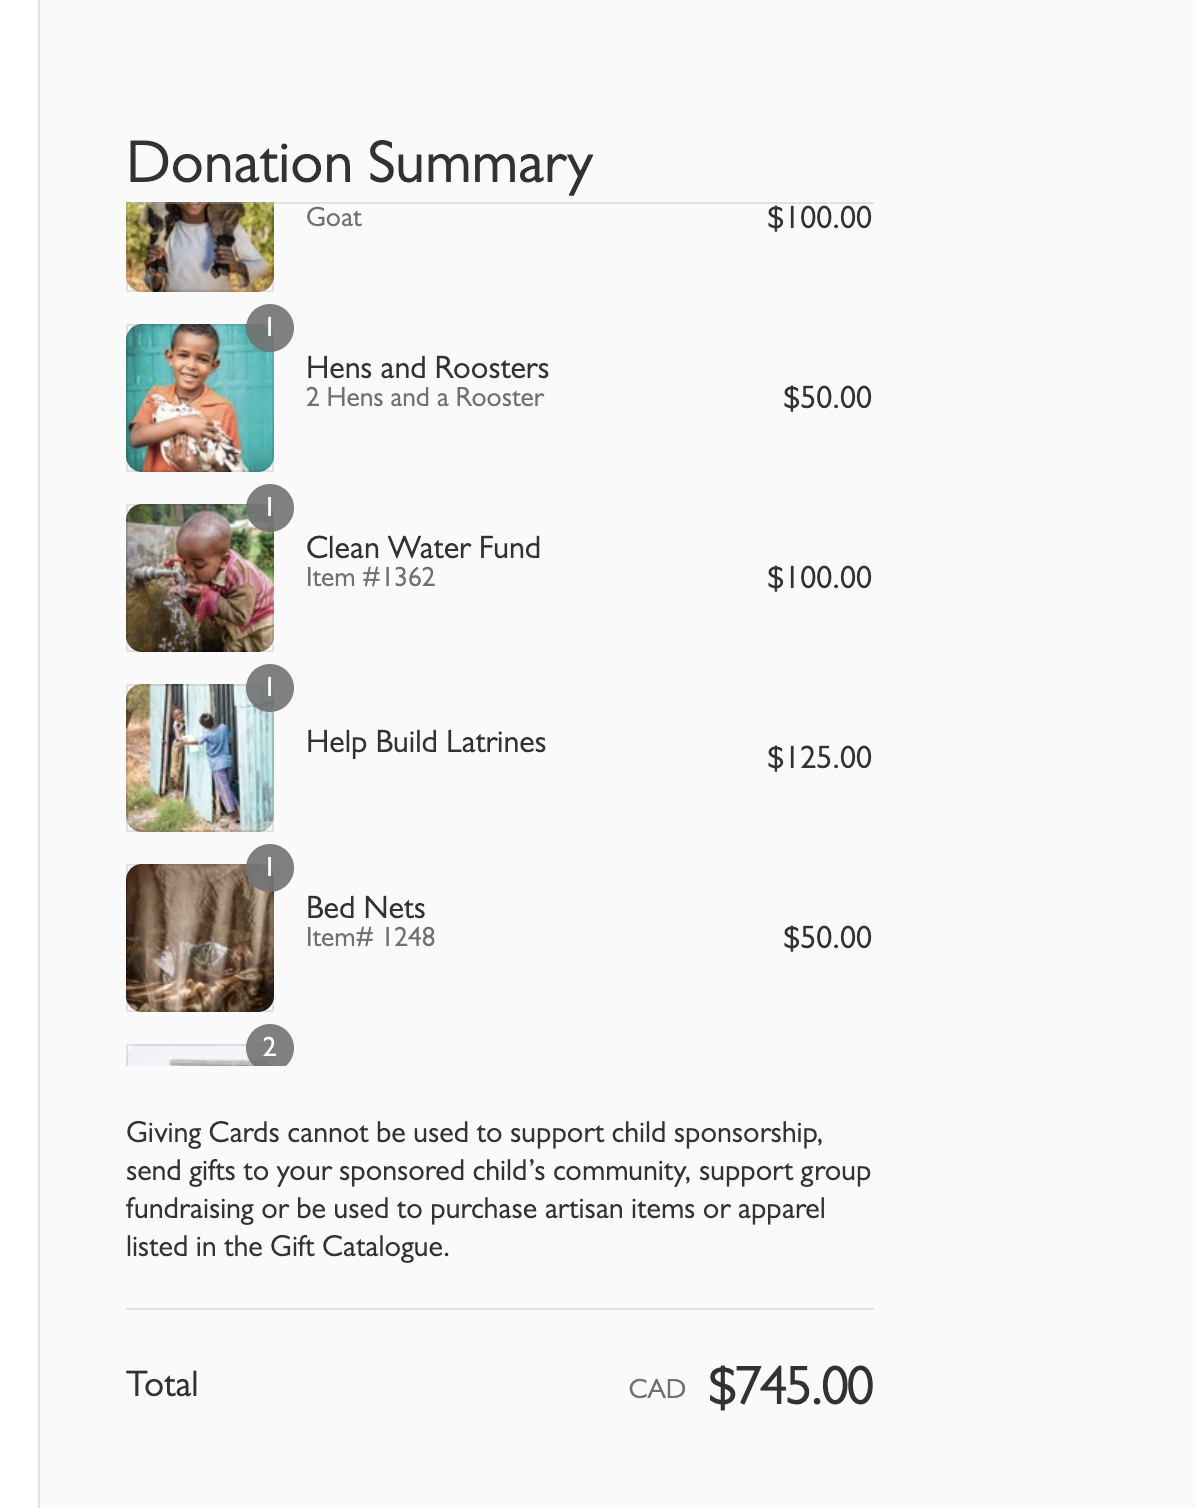Click the Donation Summary heading

[x=360, y=163]
